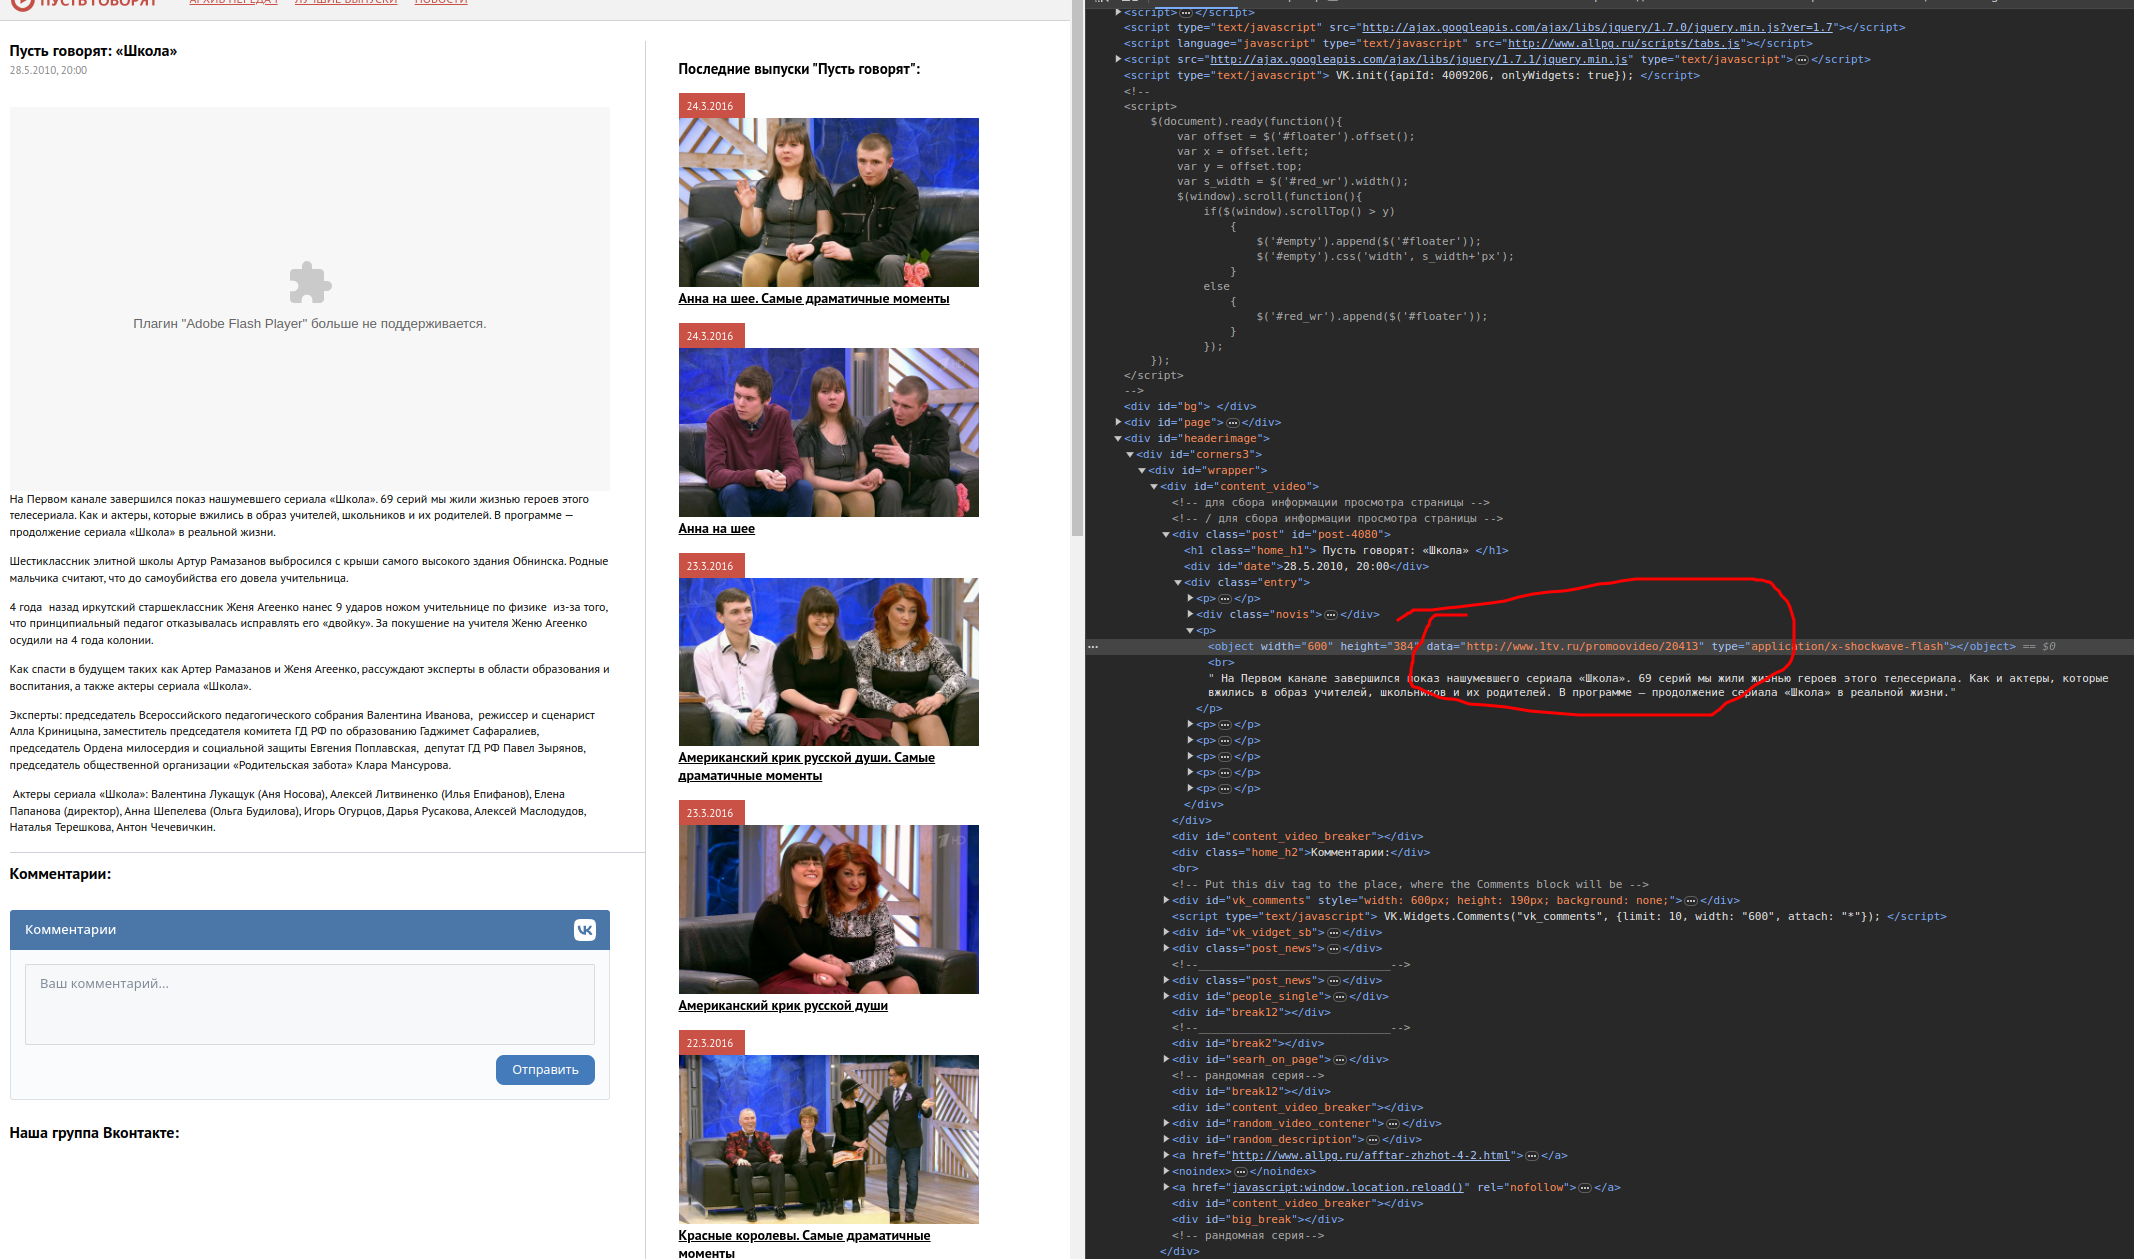The width and height of the screenshot is (2134, 1259).
Task: Click ellipsis badge in random_video_contener node
Action: [x=1392, y=1124]
